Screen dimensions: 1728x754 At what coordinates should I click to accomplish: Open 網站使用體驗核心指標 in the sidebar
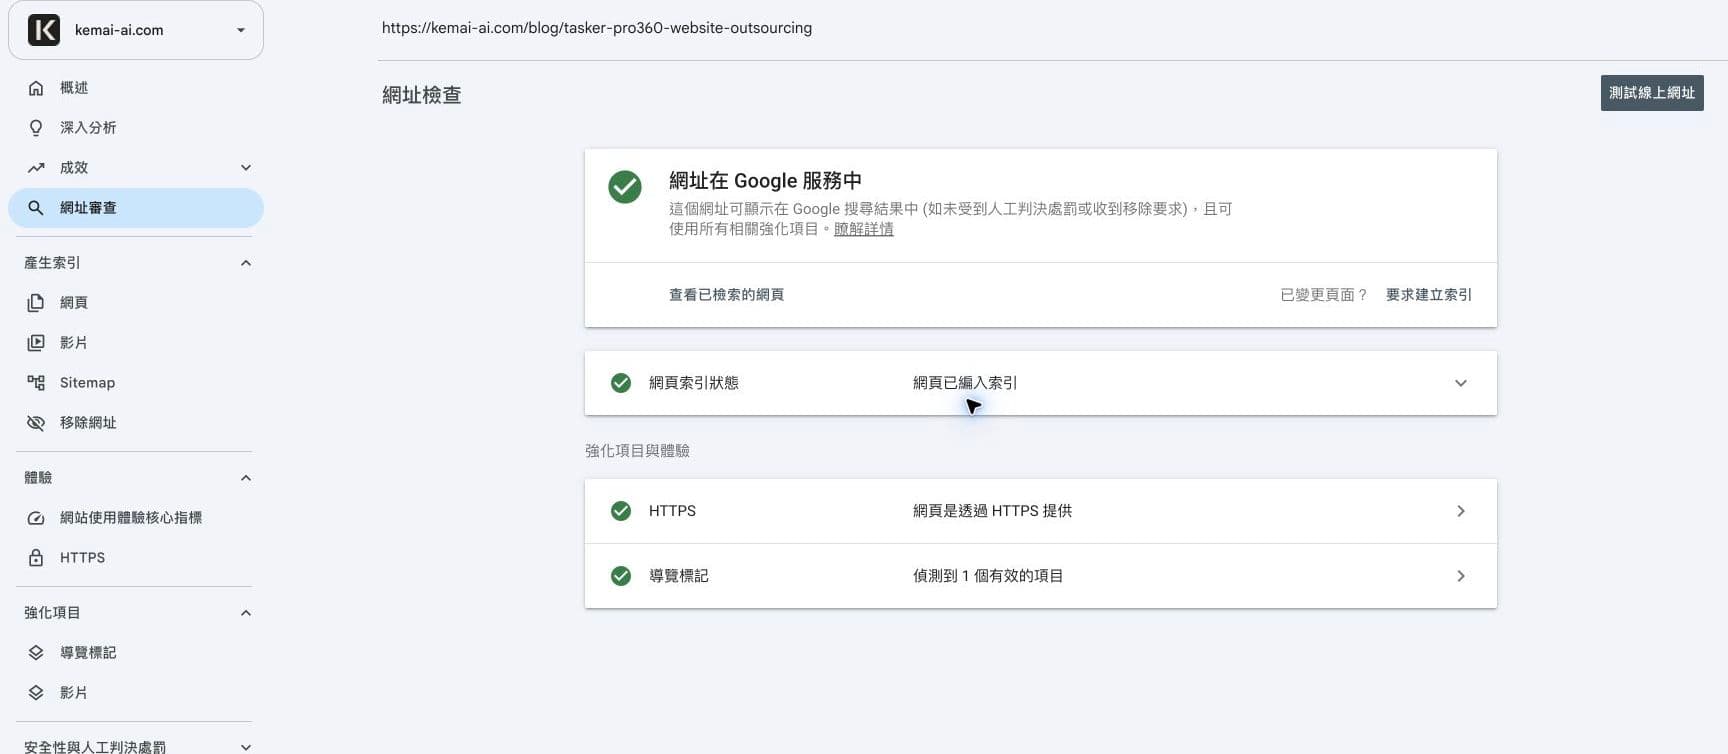pyautogui.click(x=136, y=518)
